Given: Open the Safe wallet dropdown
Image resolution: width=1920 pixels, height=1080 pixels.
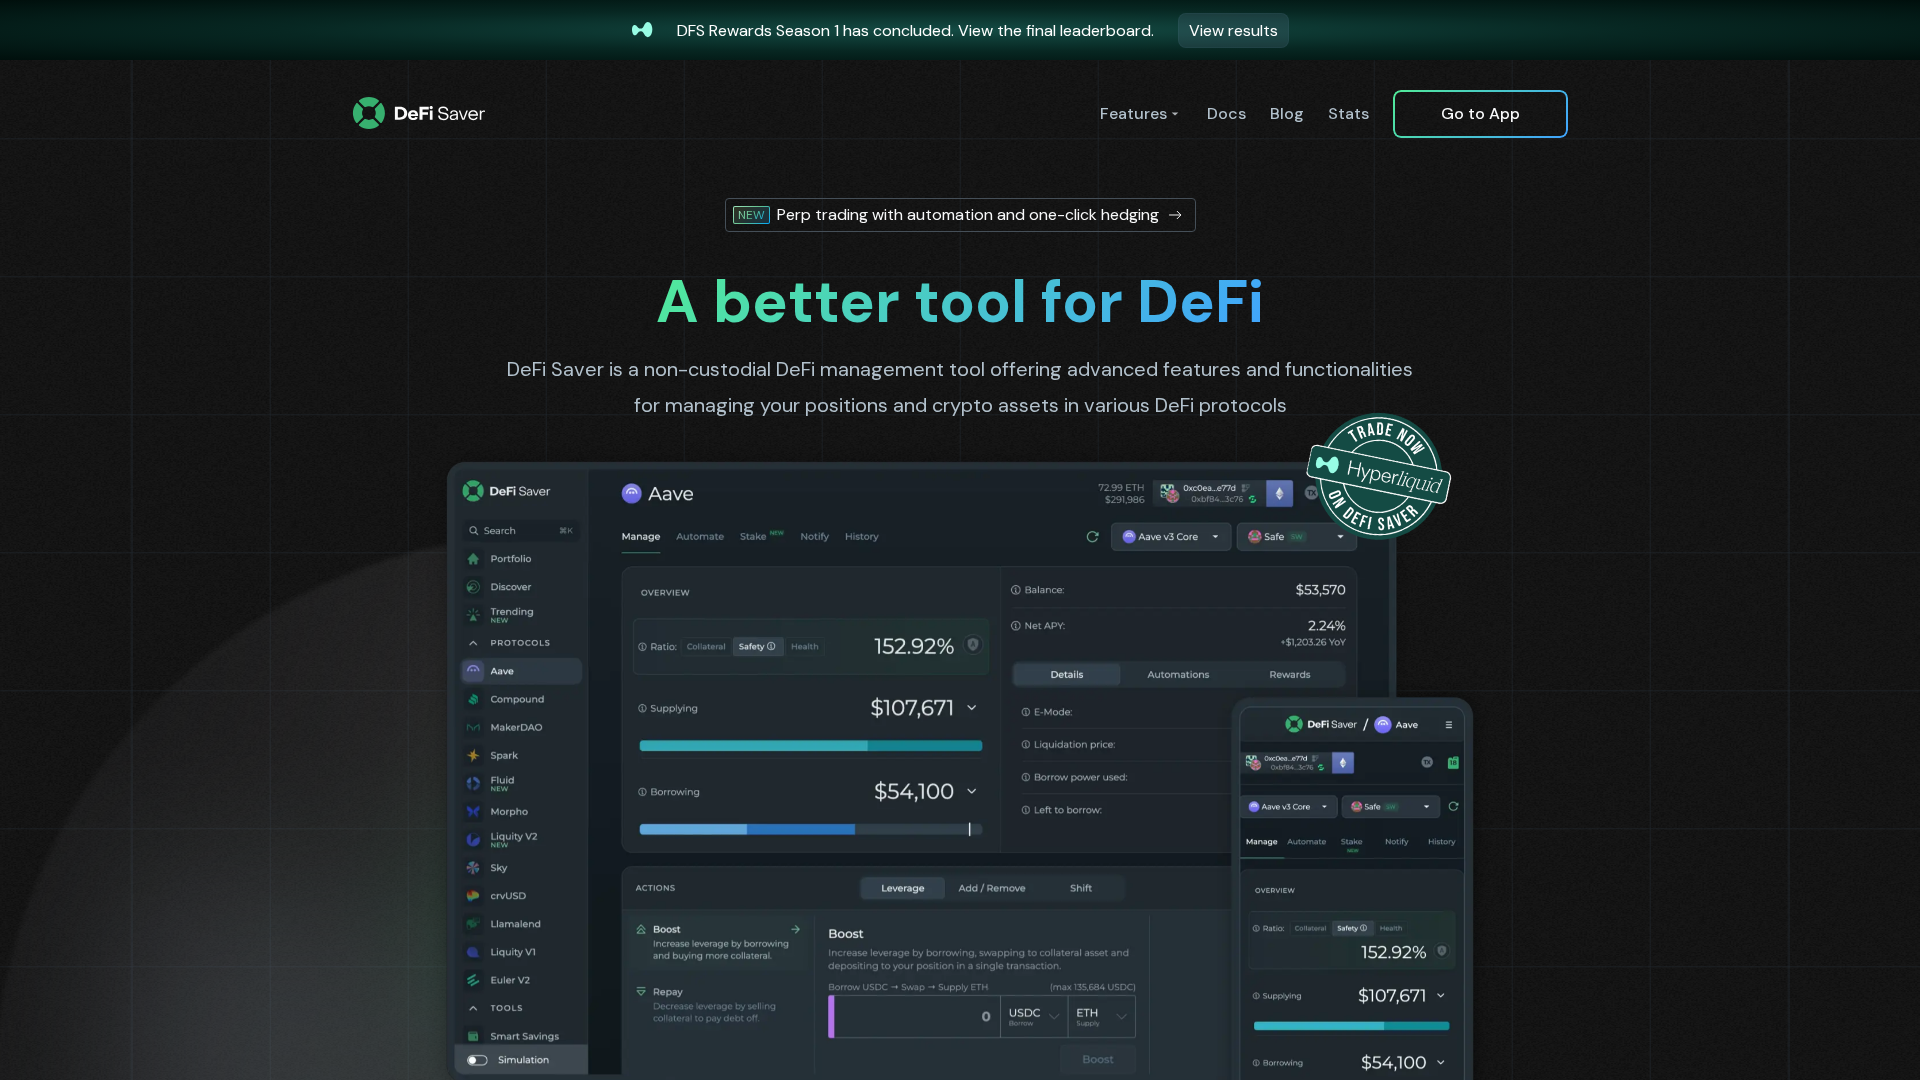Looking at the screenshot, I should coord(1296,537).
